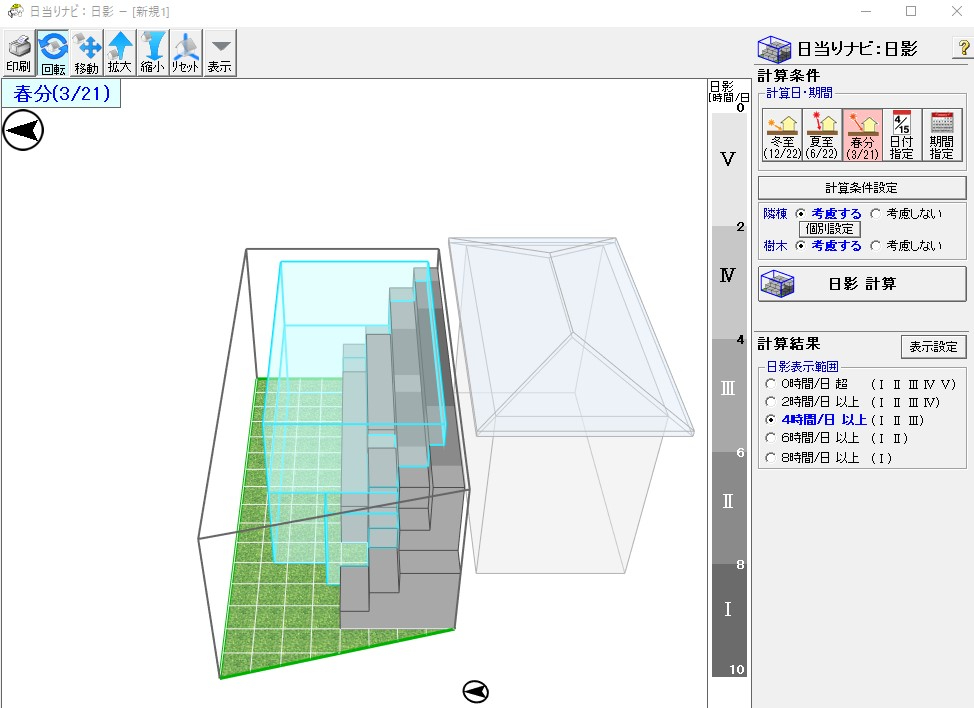The height and width of the screenshot is (708, 974).
Task: Open the 表示 dropdown in toolbar
Action: point(220,53)
